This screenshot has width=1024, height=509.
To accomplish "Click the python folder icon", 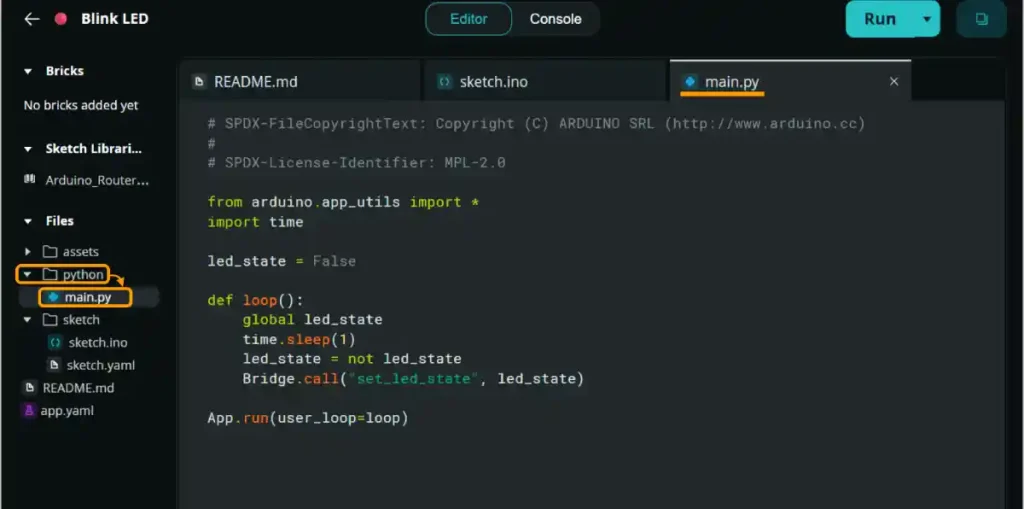I will 50,274.
